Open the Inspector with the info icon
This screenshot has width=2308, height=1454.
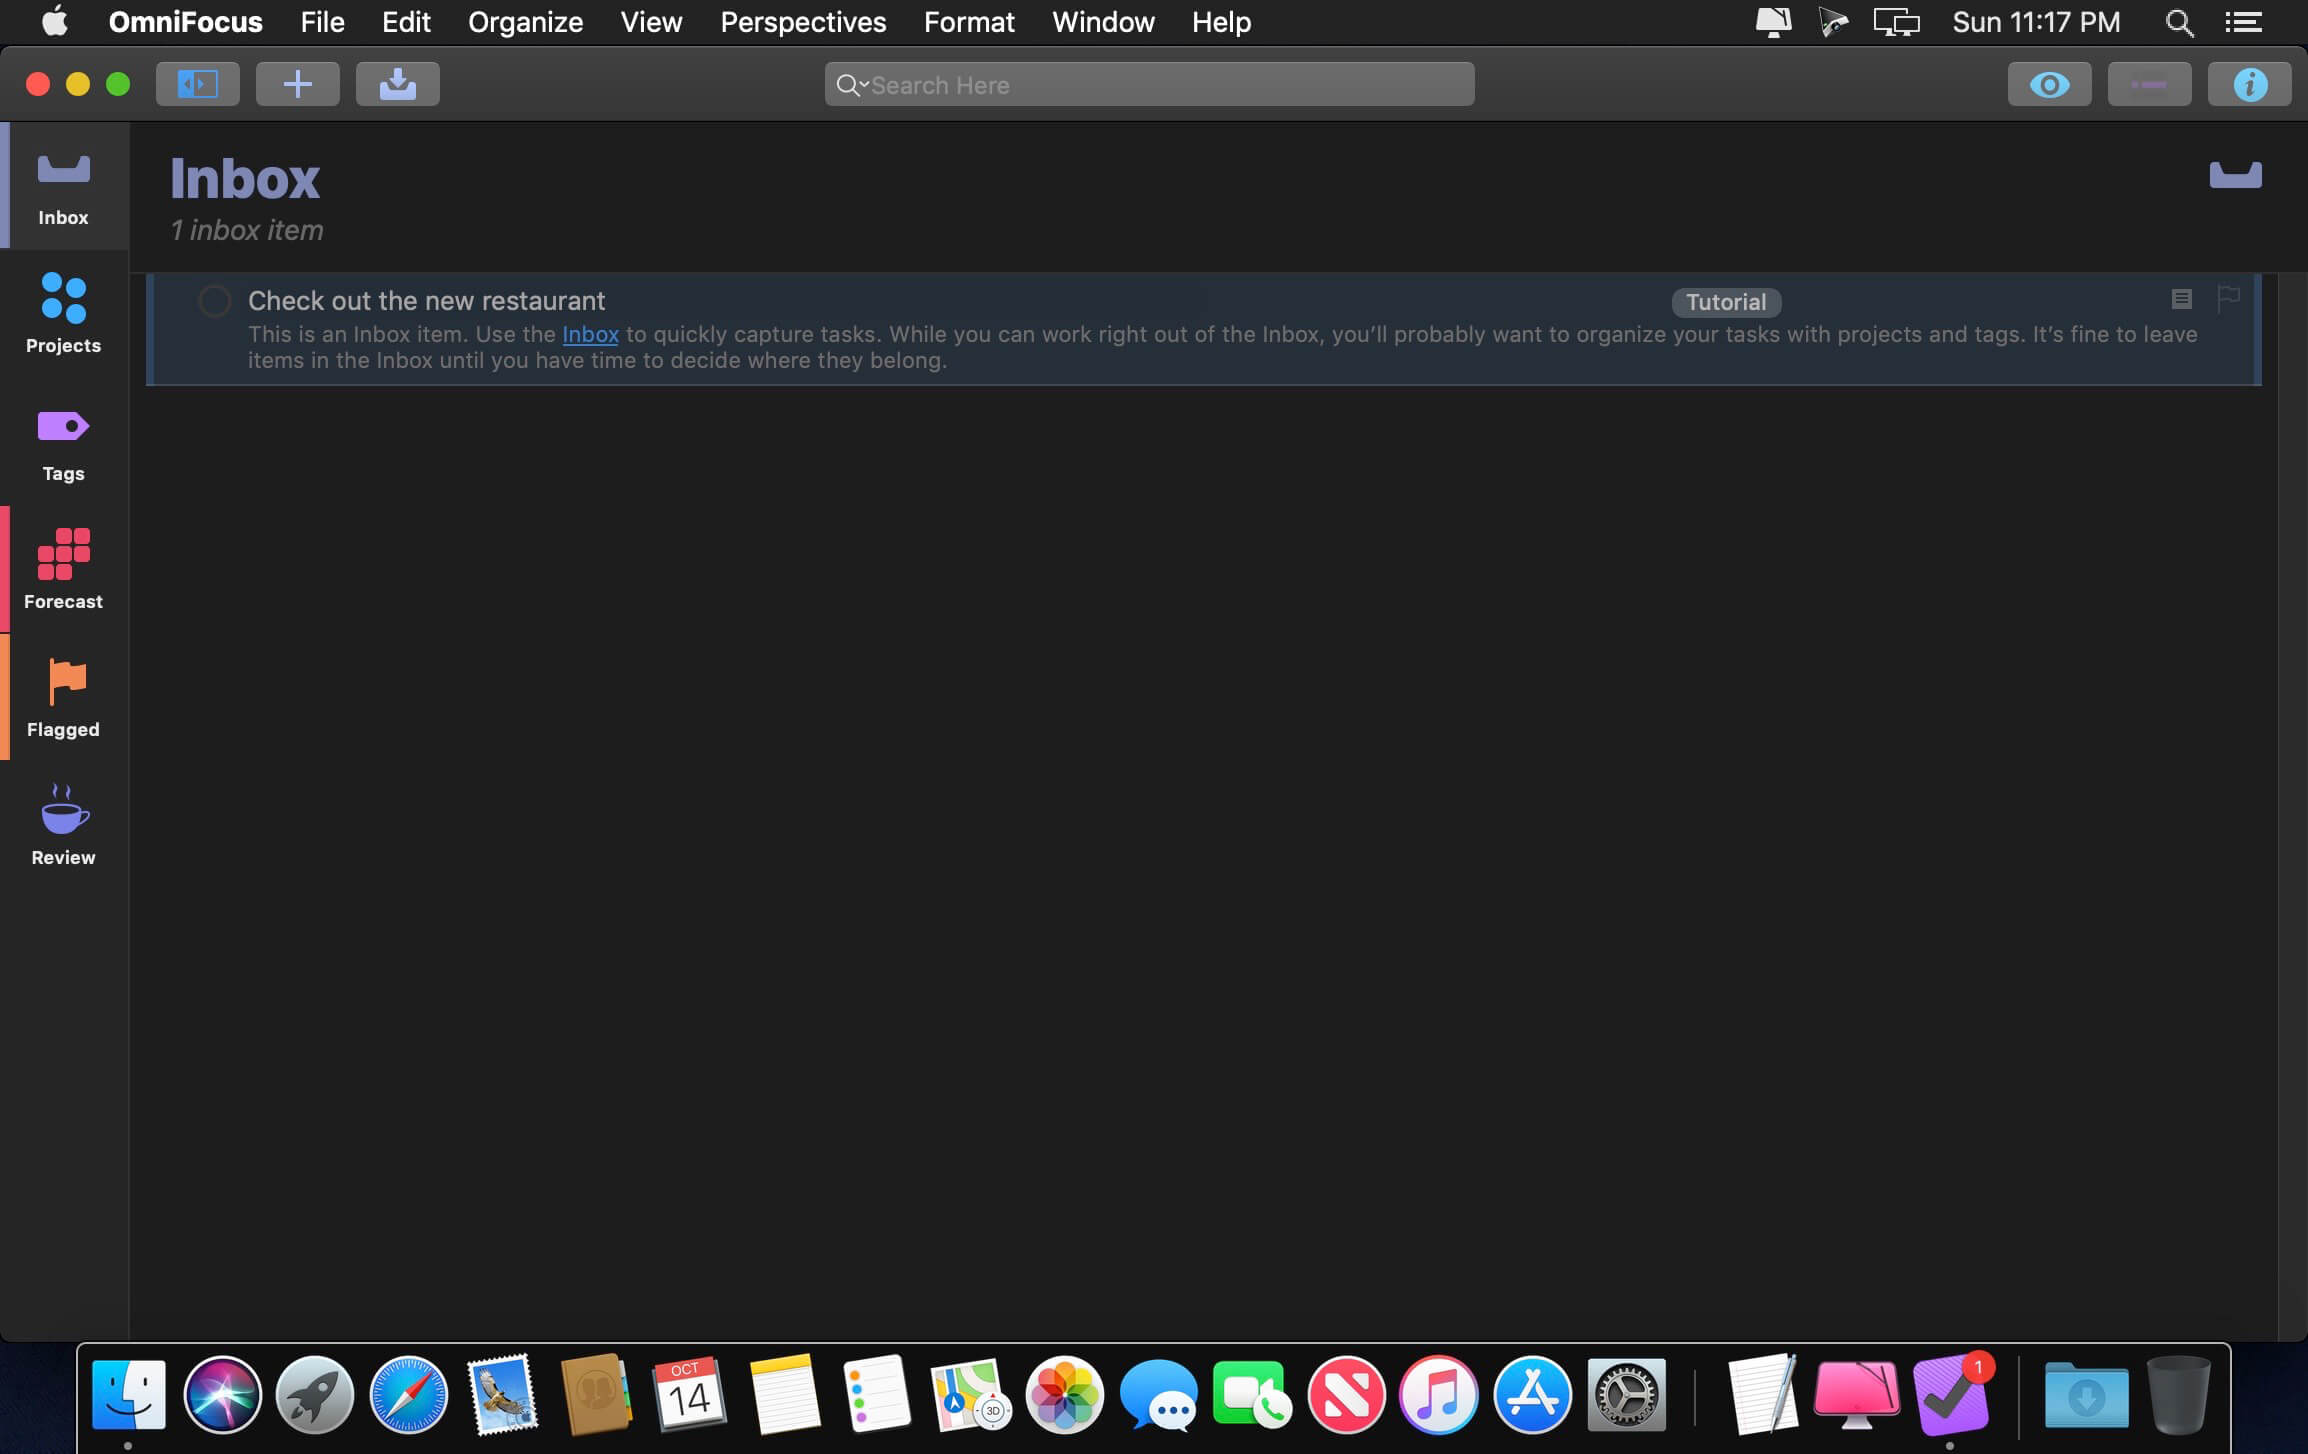pos(2249,84)
